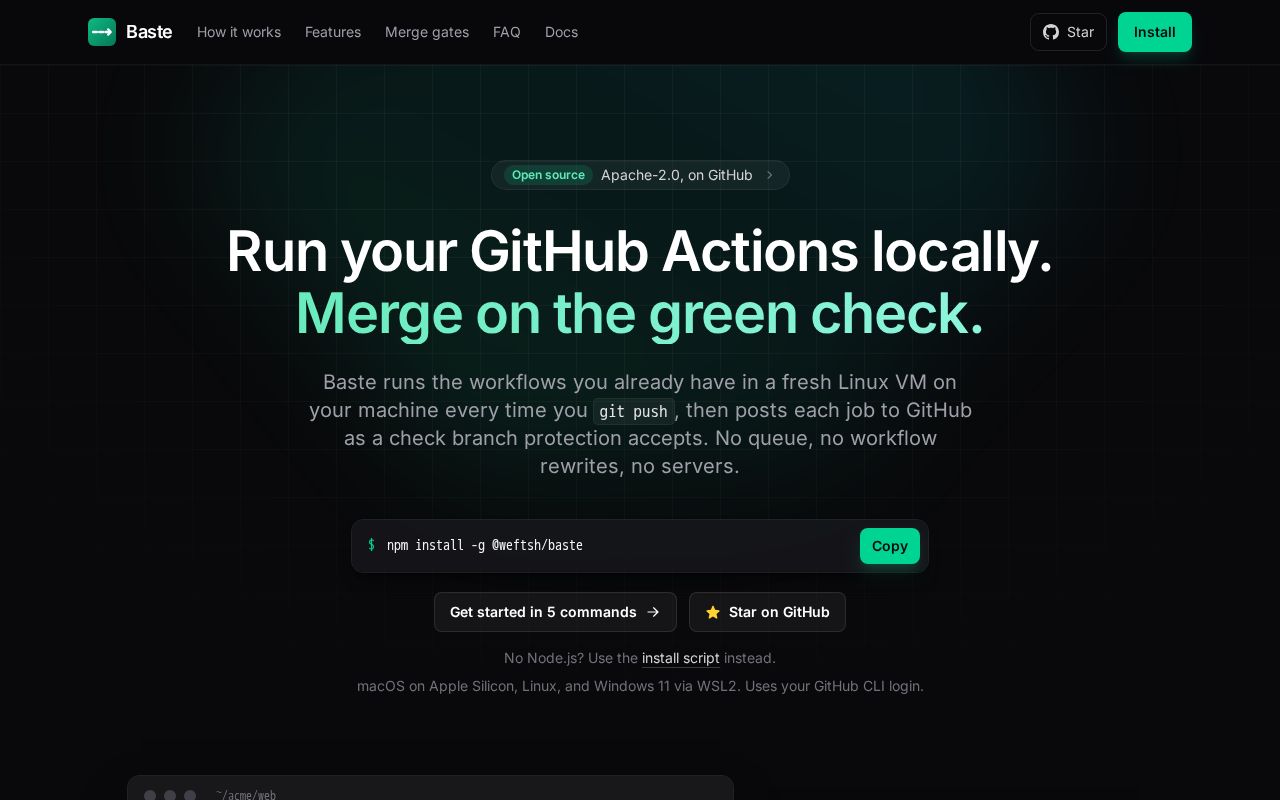This screenshot has height=800, width=1280.
Task: Click the green dollar prompt symbol
Action: (371, 545)
